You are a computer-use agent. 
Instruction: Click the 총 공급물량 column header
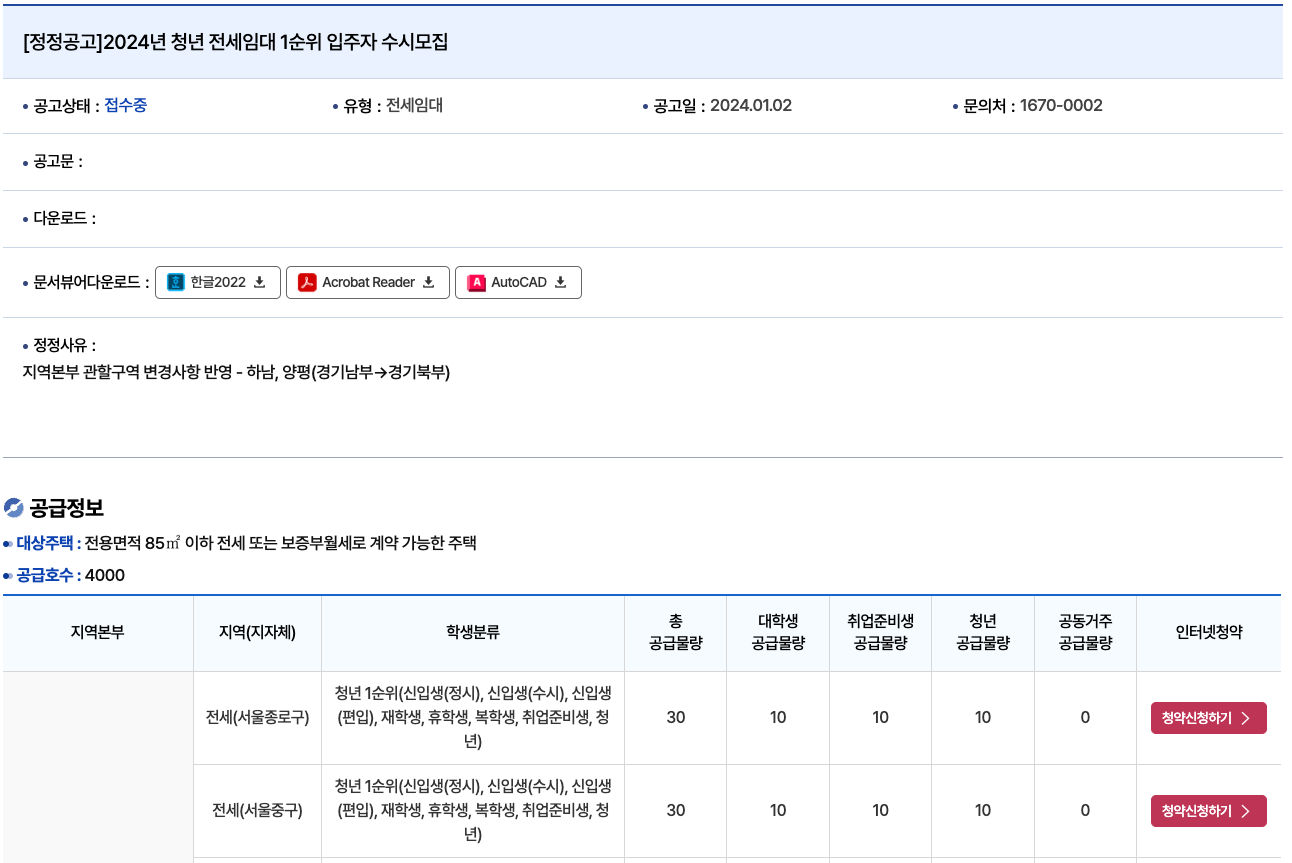676,632
